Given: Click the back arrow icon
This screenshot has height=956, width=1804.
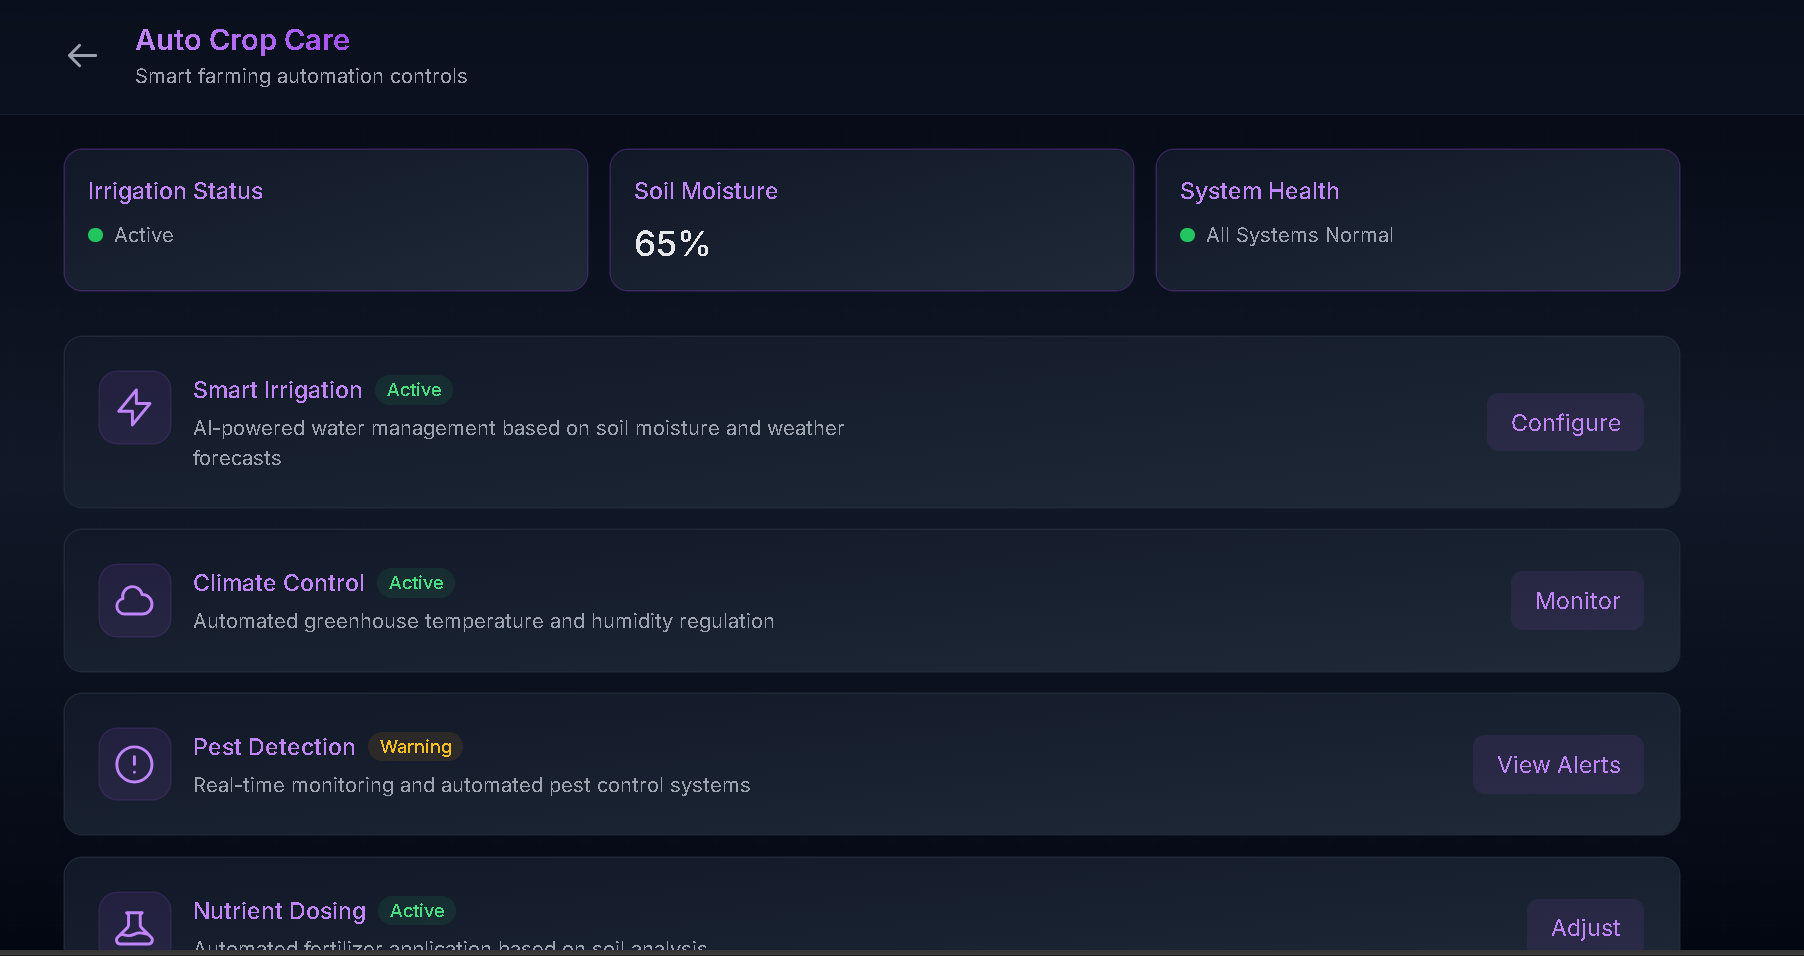Looking at the screenshot, I should 82,56.
